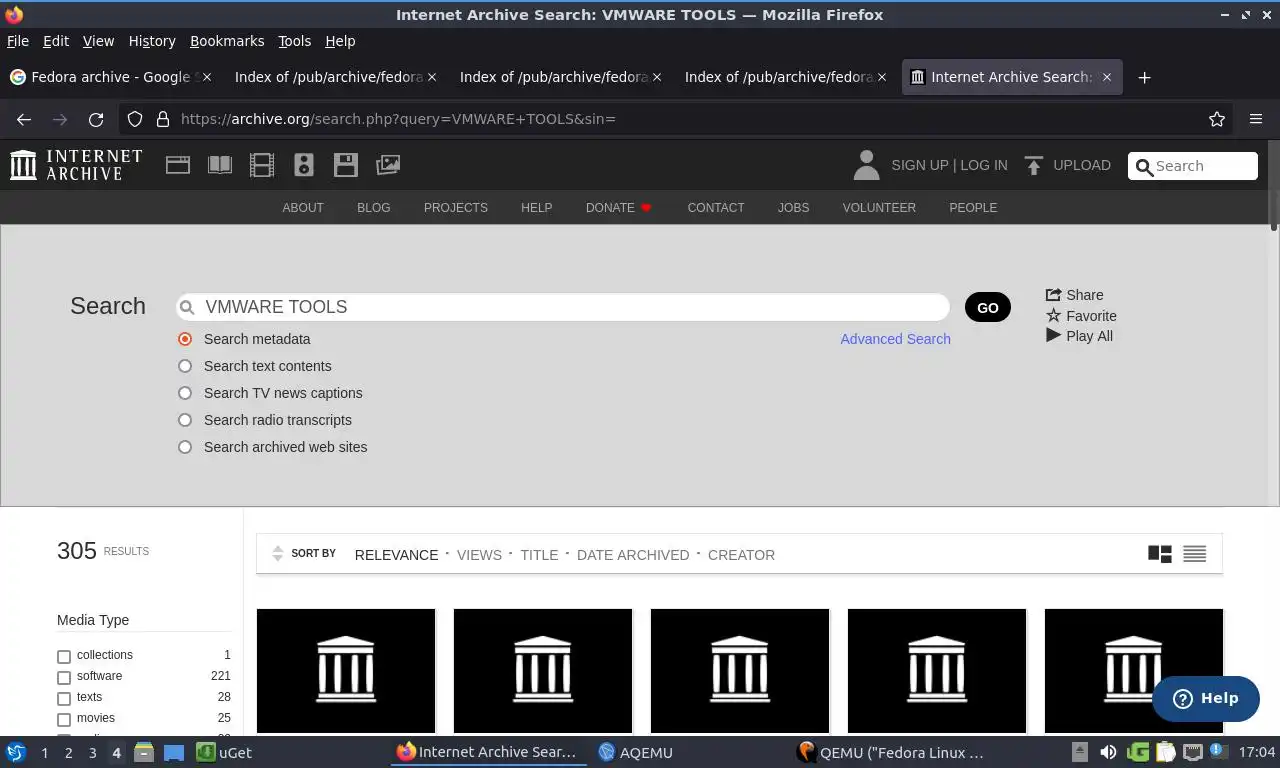The image size is (1280, 768).
Task: Bookmark this page with the star icon
Action: pos(1217,119)
